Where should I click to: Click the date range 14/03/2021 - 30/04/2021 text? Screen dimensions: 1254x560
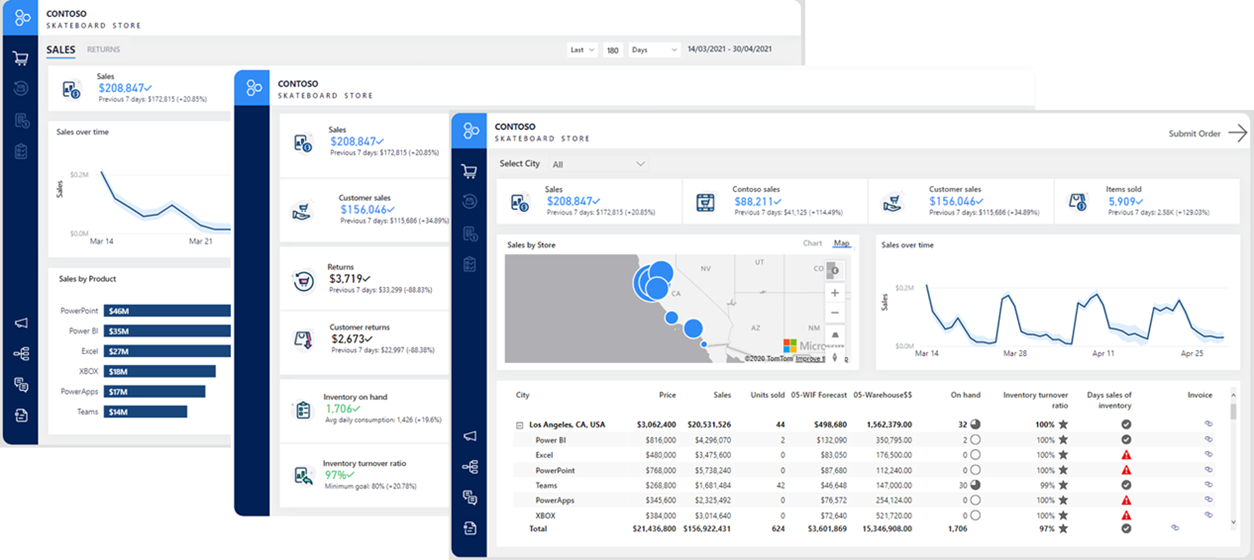730,49
